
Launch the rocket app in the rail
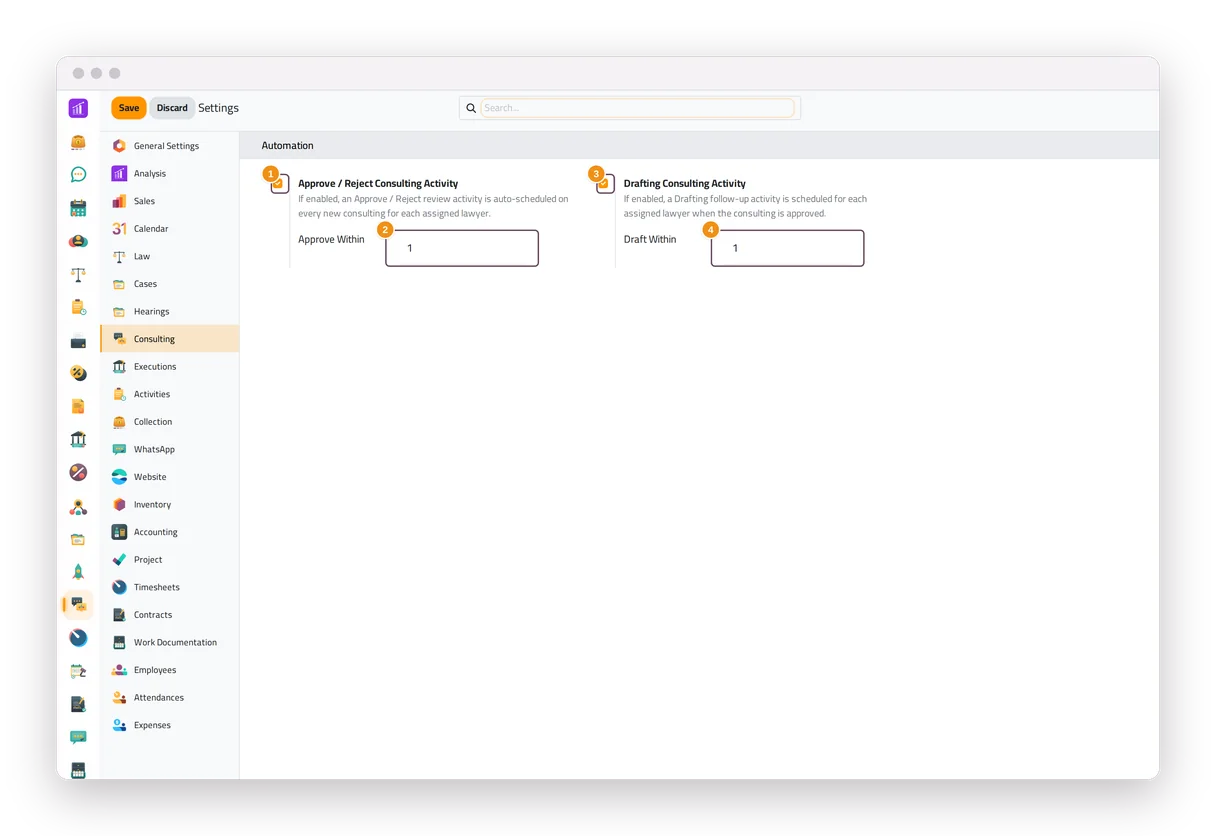tap(78, 572)
